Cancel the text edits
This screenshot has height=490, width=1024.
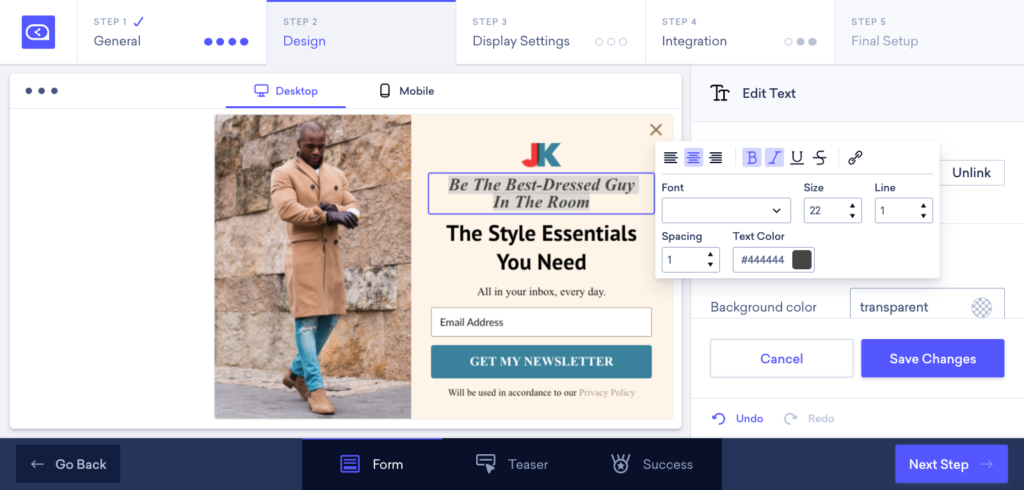coord(782,358)
